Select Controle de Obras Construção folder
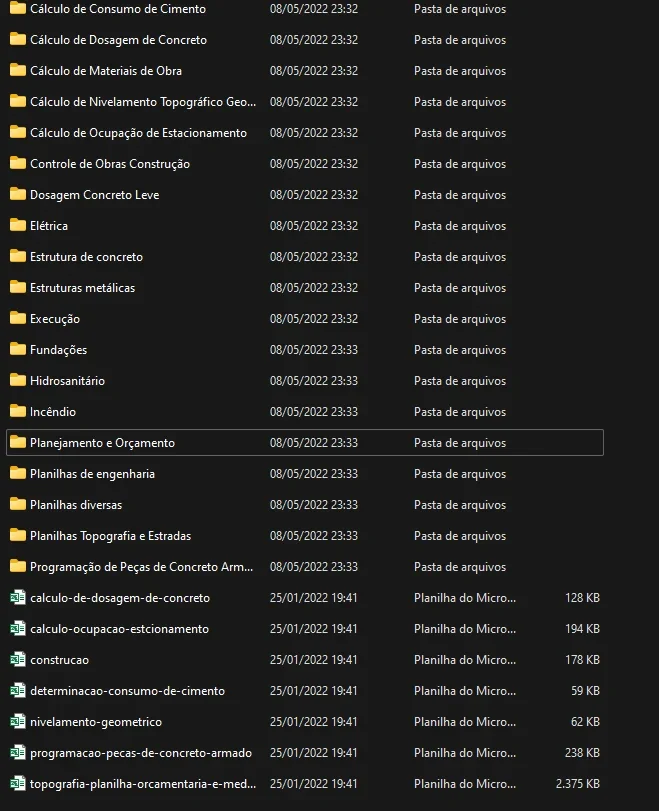659x811 pixels. pyautogui.click(x=305, y=164)
